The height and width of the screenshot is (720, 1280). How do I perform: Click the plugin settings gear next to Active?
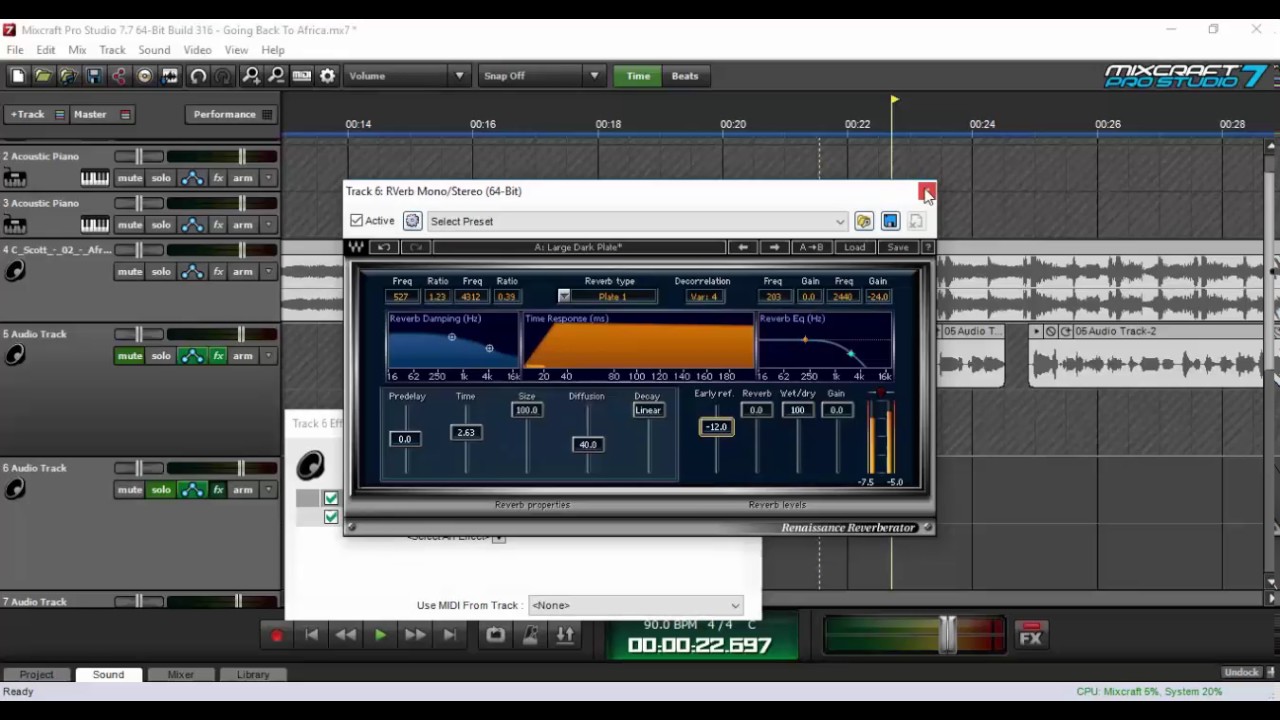[412, 221]
